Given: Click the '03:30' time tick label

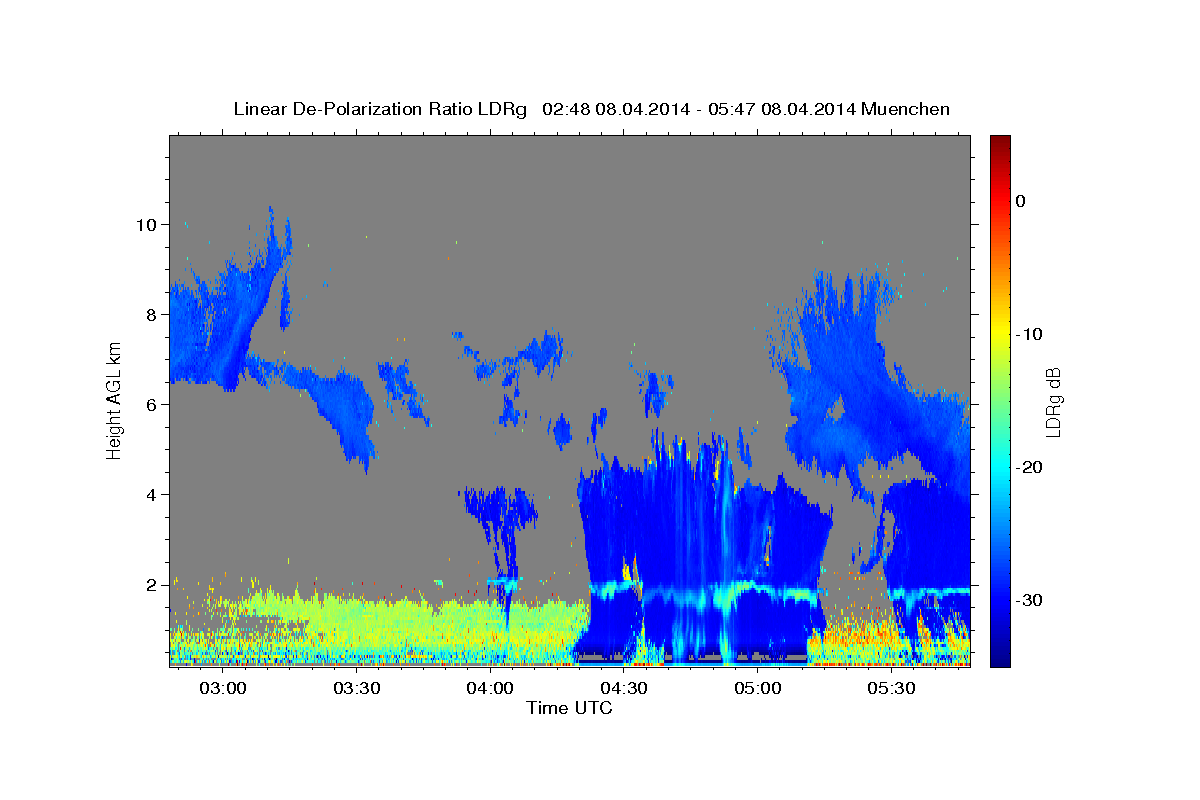Looking at the screenshot, I should click(x=357, y=689).
